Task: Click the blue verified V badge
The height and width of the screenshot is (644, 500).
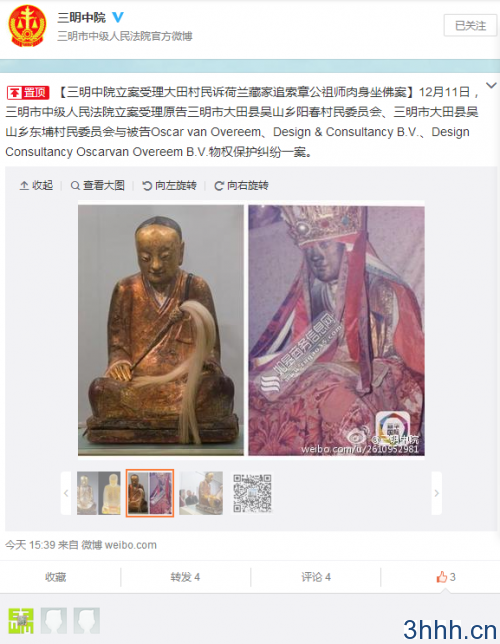Action: pos(118,17)
